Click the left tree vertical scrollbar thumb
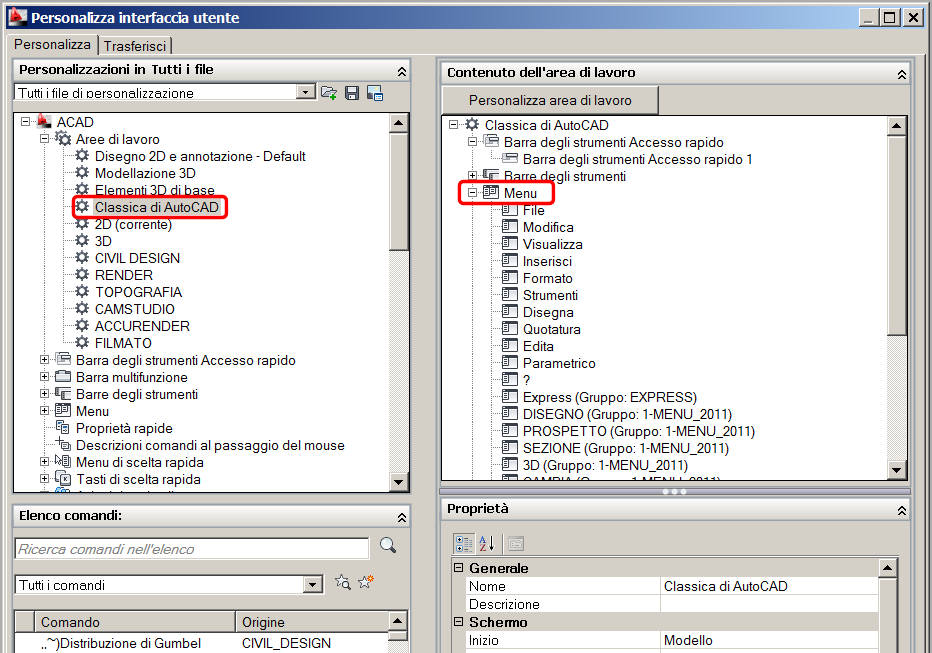 tap(398, 191)
